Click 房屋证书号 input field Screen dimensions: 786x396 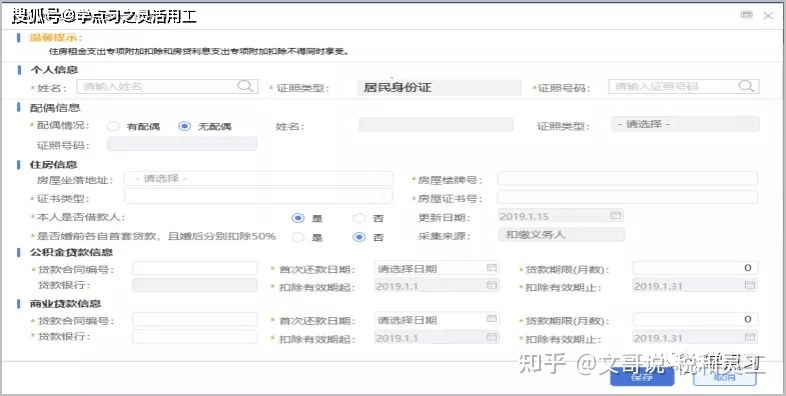627,197
